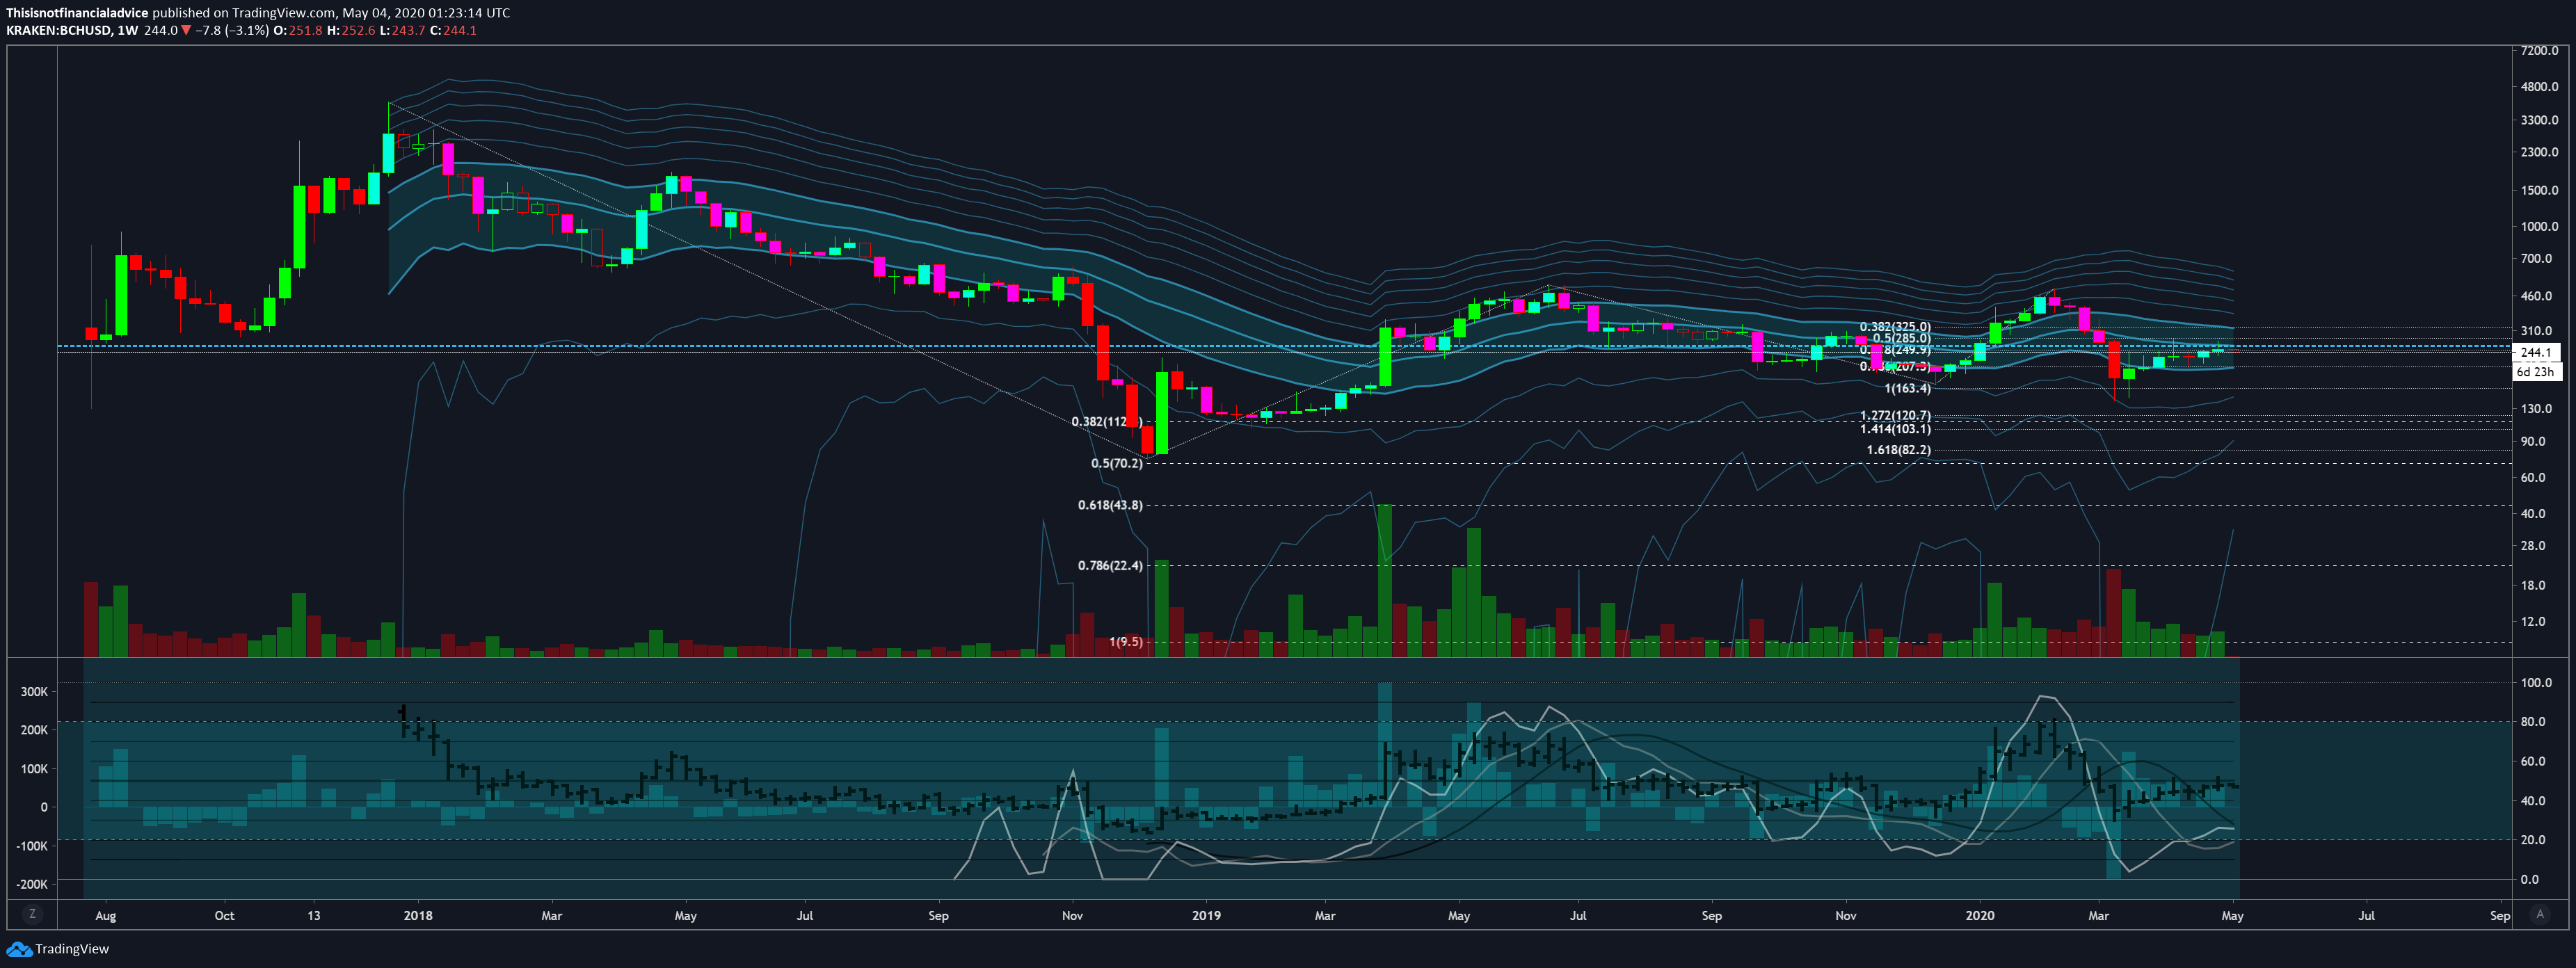Click the Aug time axis label
Screen dimensions: 2576x968
[105, 915]
